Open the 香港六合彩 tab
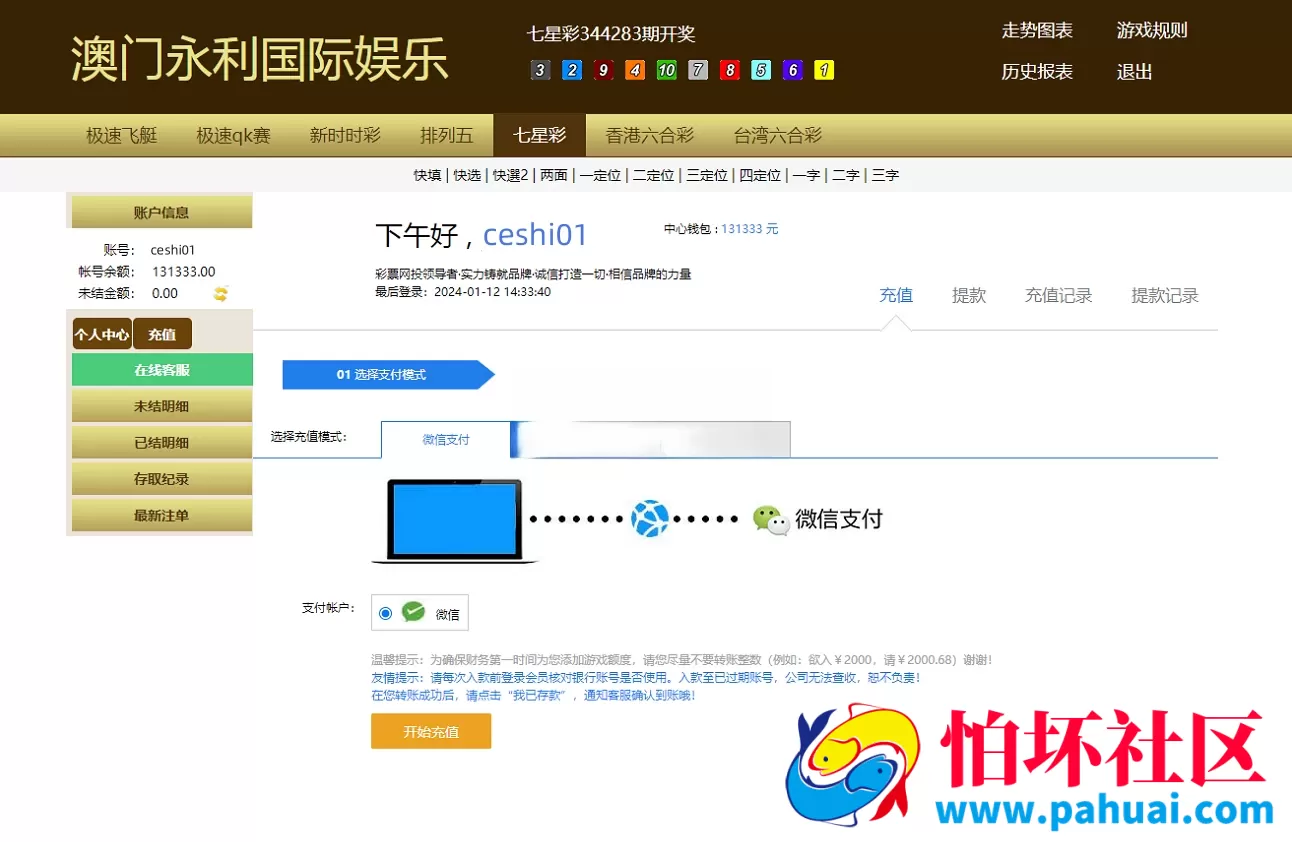This screenshot has width=1292, height=842. (650, 135)
